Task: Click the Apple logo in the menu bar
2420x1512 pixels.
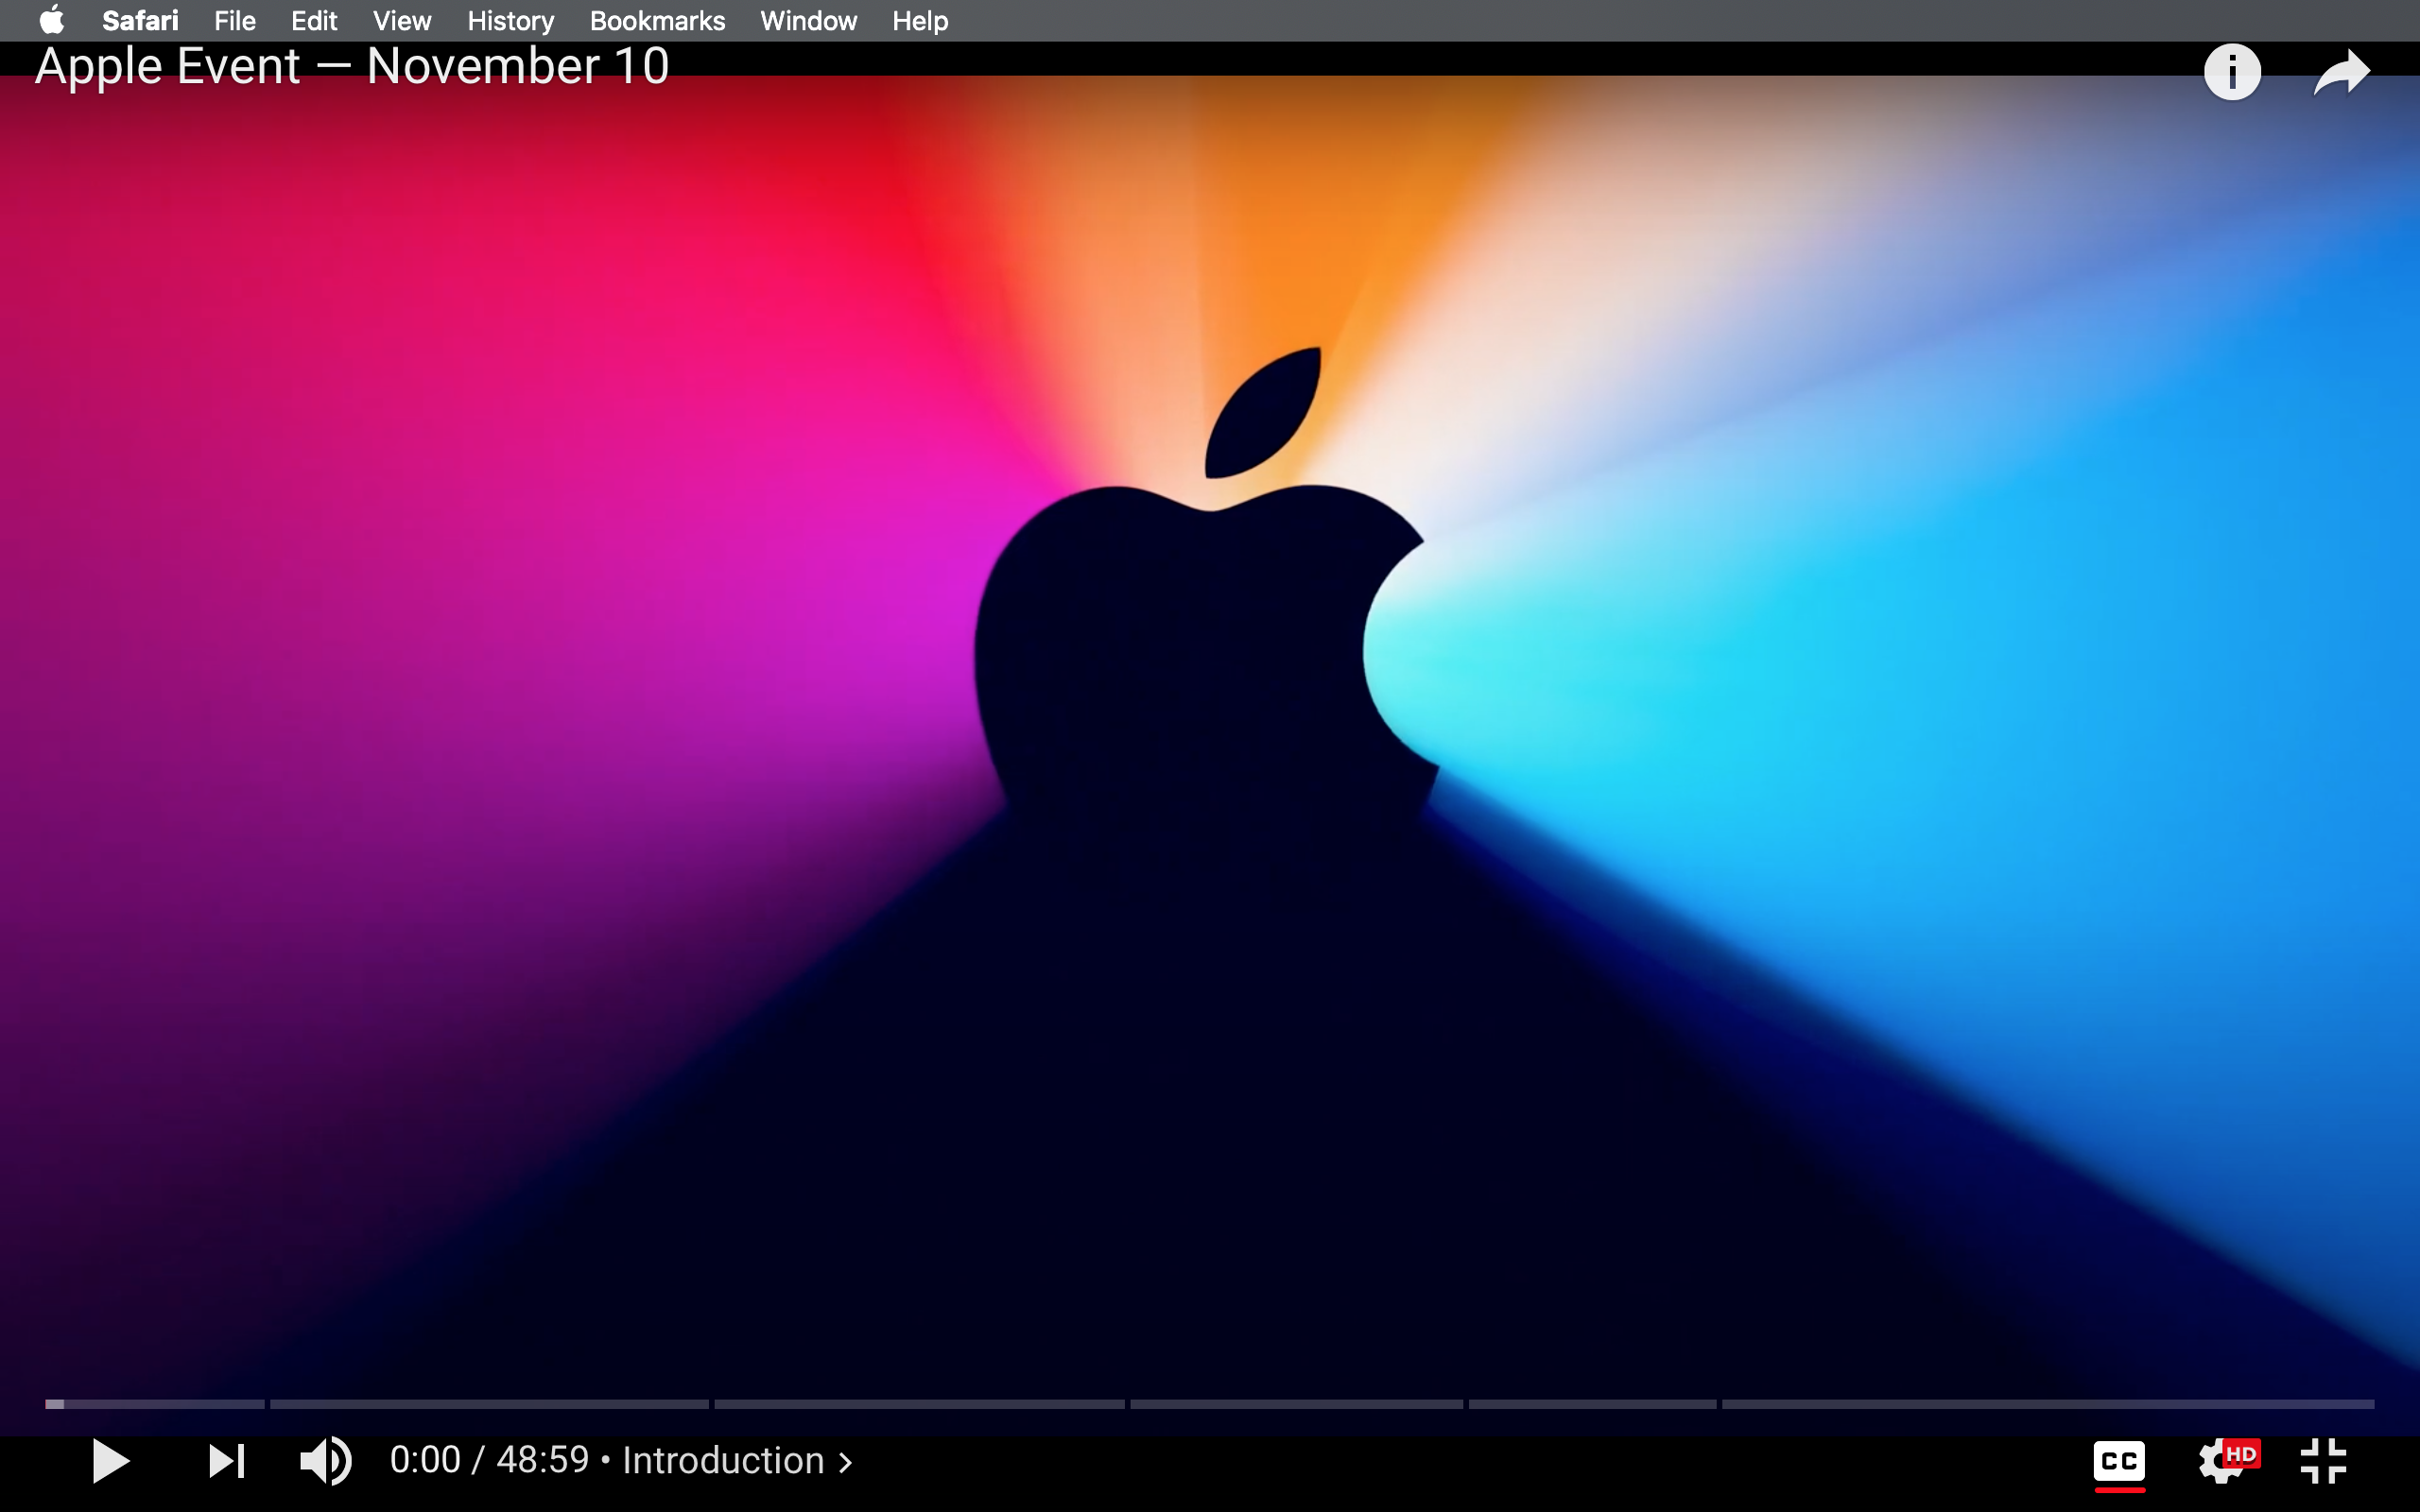Action: (x=50, y=20)
